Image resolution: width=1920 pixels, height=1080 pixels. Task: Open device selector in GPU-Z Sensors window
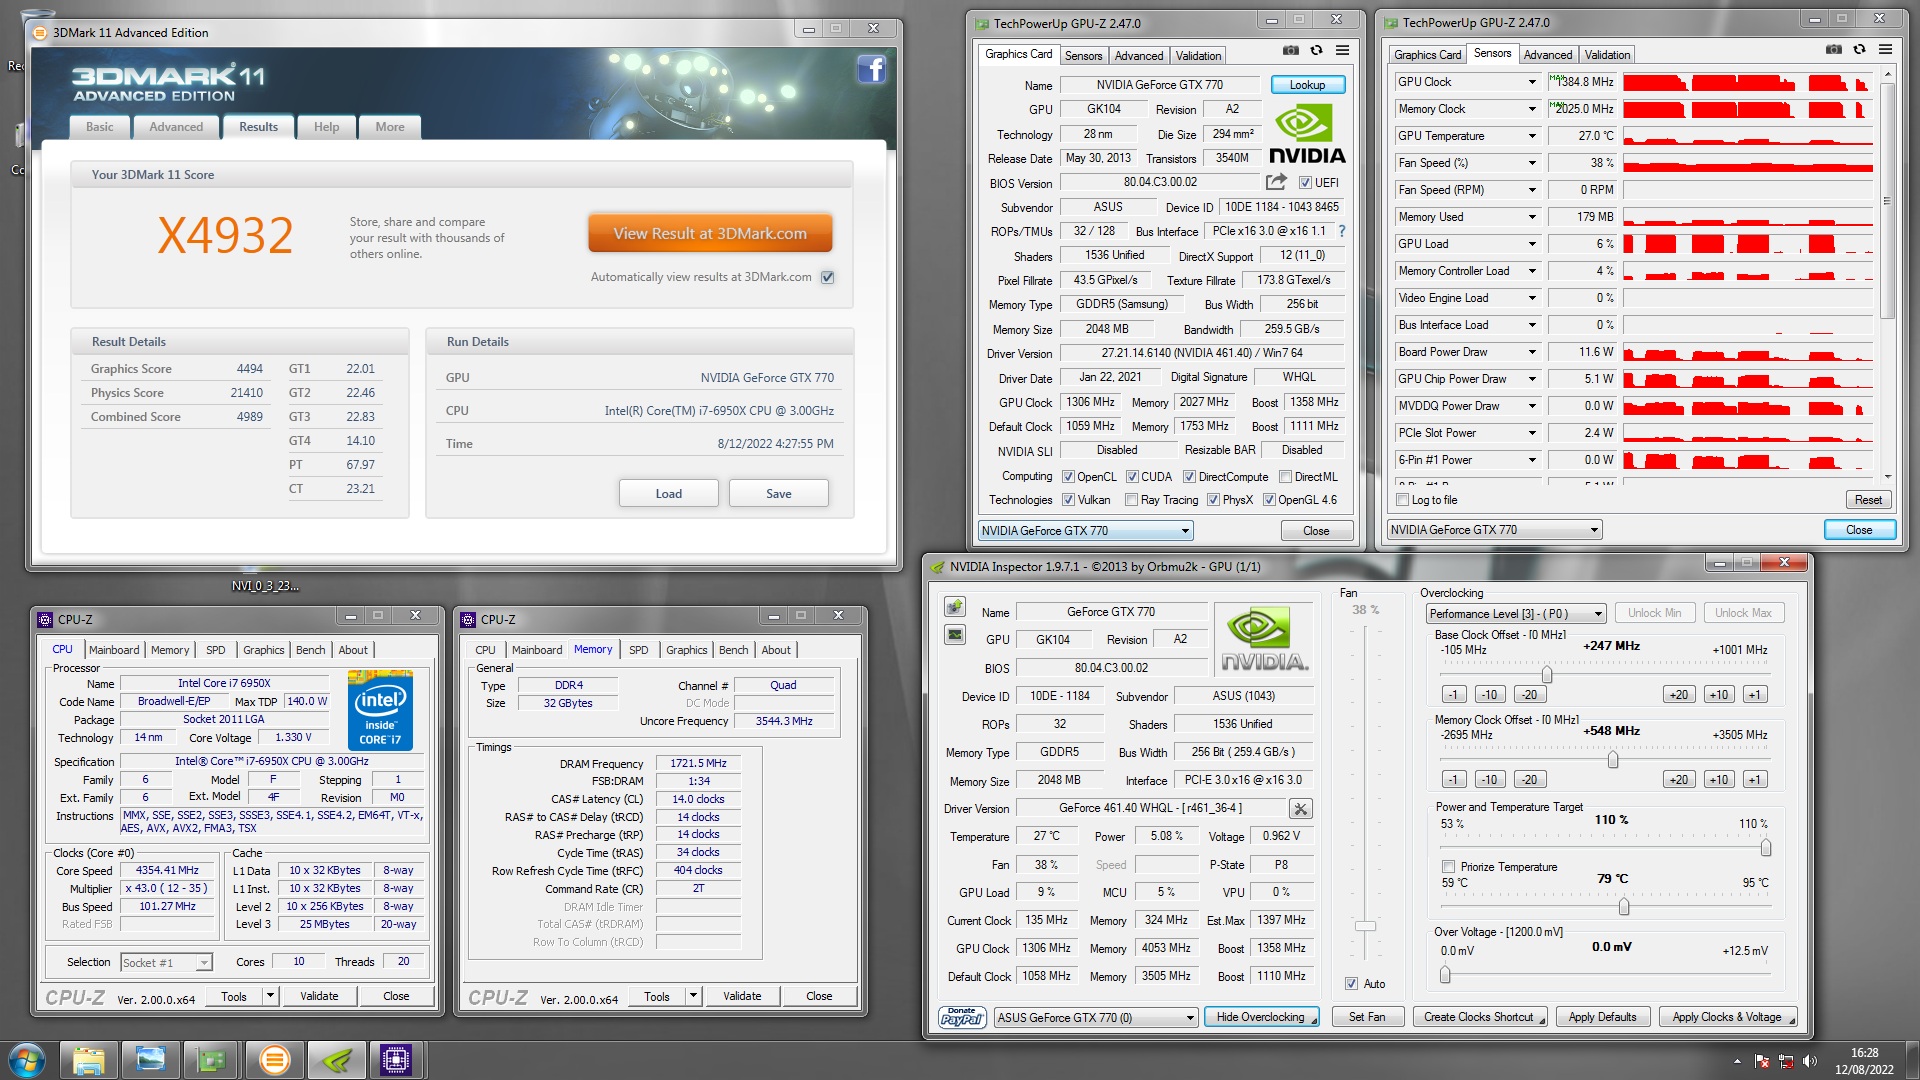pyautogui.click(x=1494, y=530)
